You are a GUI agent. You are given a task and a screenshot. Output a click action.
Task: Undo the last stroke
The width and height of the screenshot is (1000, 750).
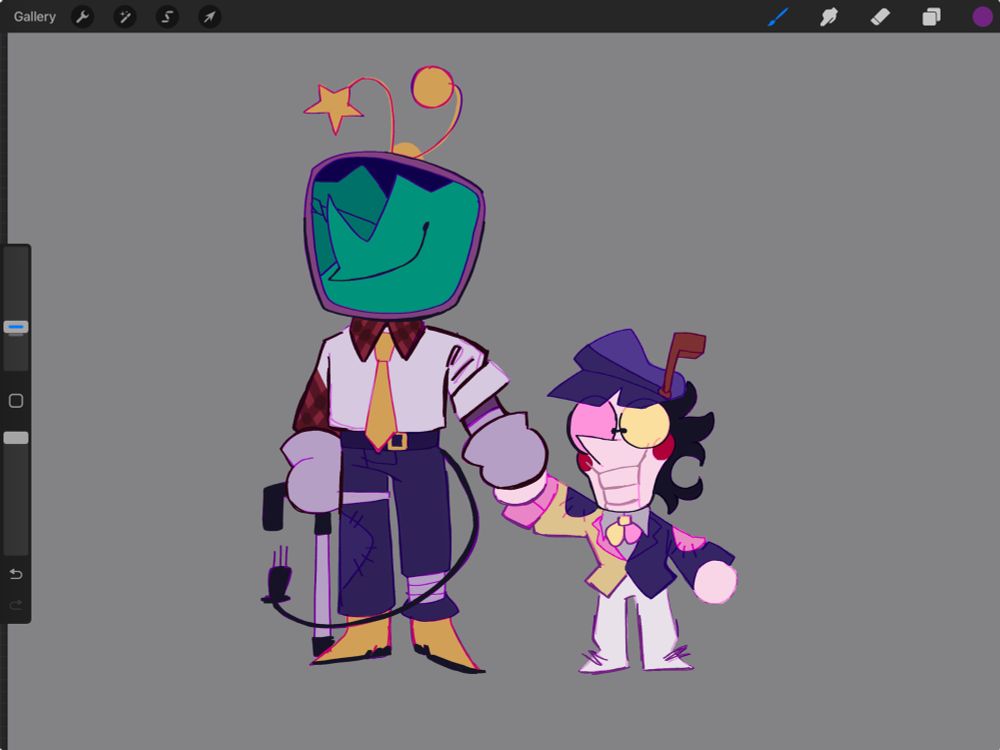tap(16, 574)
